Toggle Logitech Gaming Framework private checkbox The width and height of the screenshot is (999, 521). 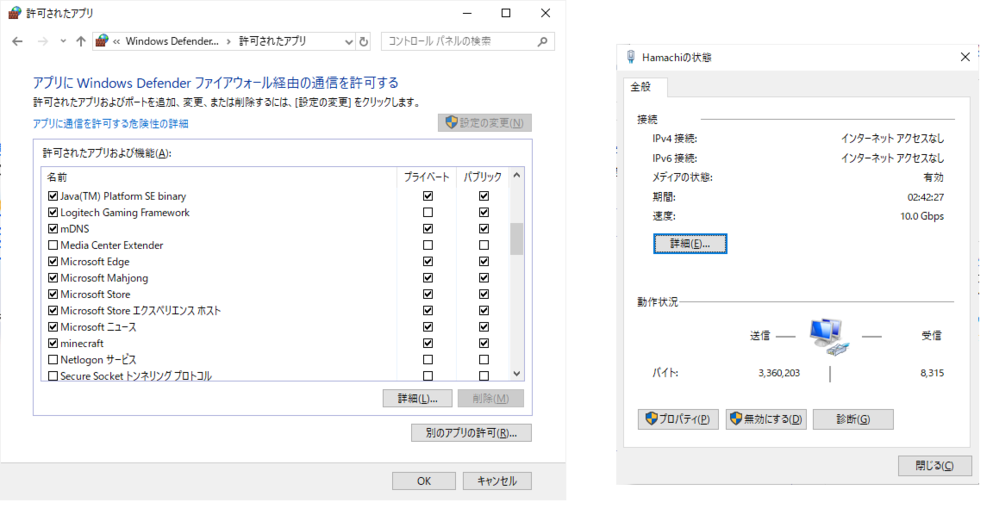[428, 212]
